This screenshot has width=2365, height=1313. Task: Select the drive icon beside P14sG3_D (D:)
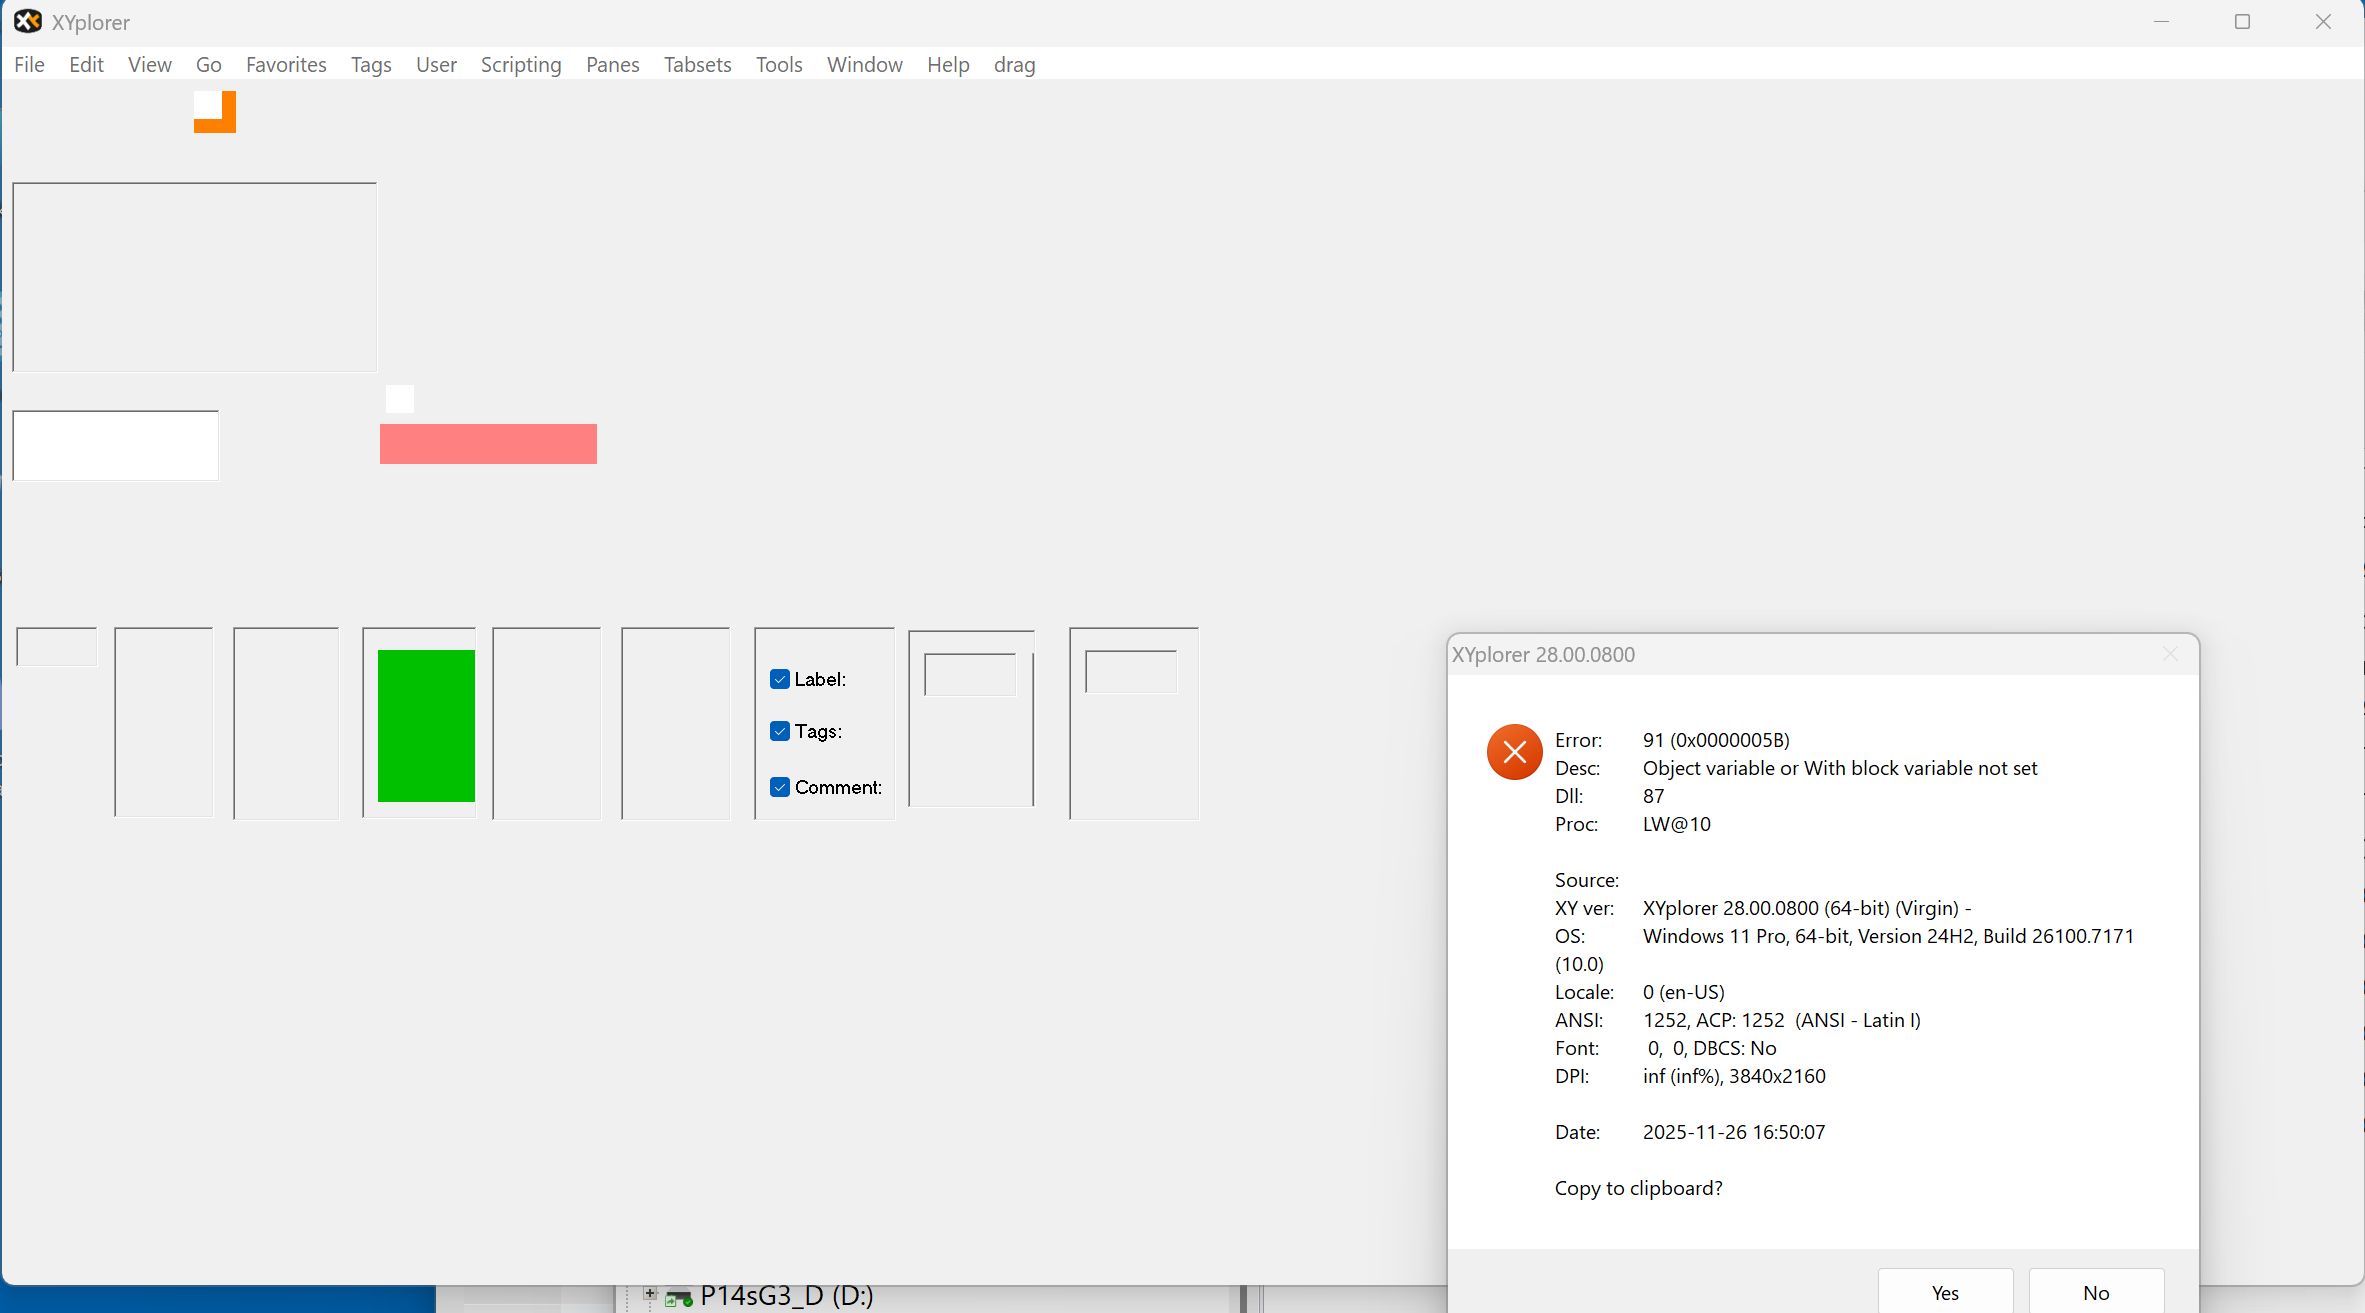pyautogui.click(x=680, y=1295)
